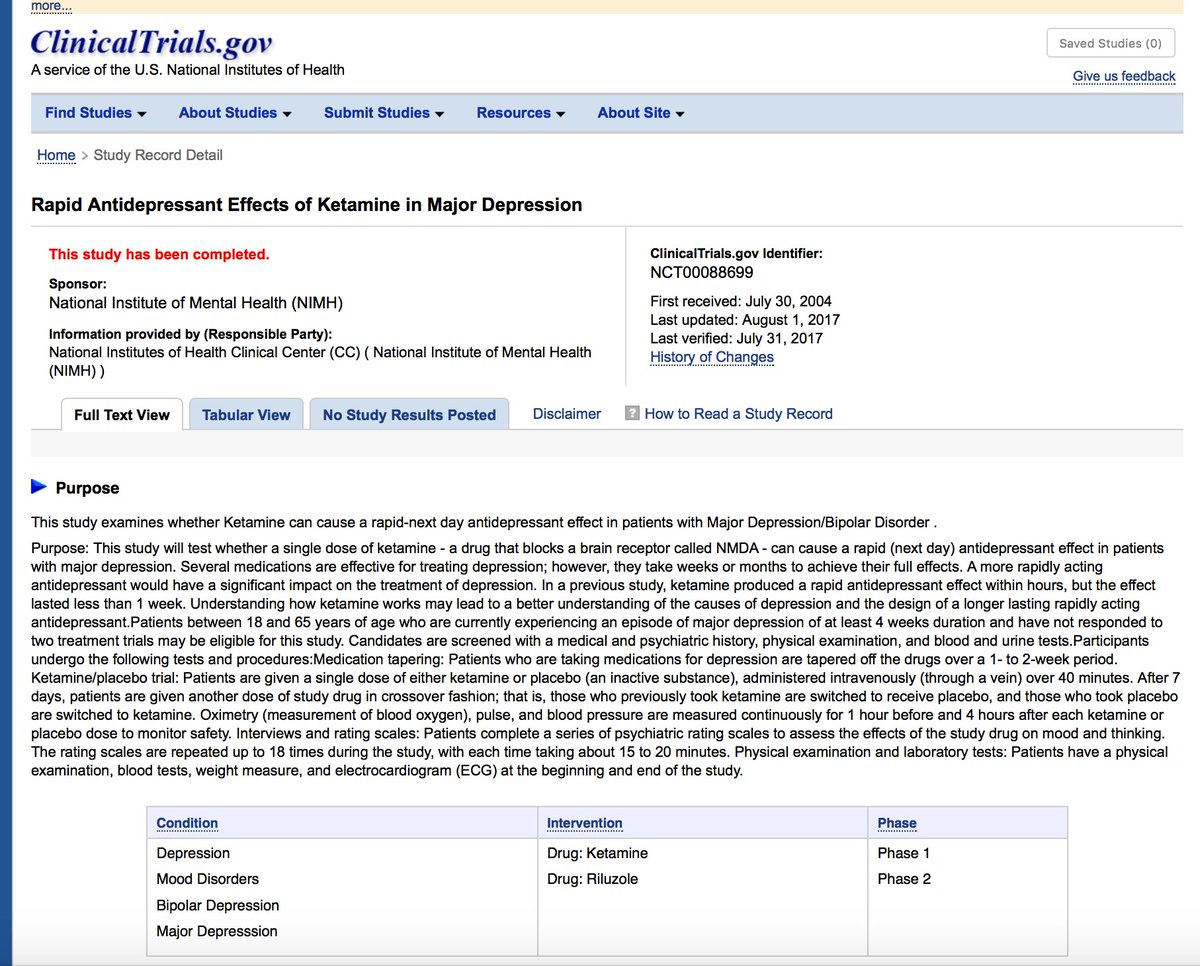Click 'First received: July 30, 2004' text
This screenshot has width=1200, height=966.
point(741,301)
